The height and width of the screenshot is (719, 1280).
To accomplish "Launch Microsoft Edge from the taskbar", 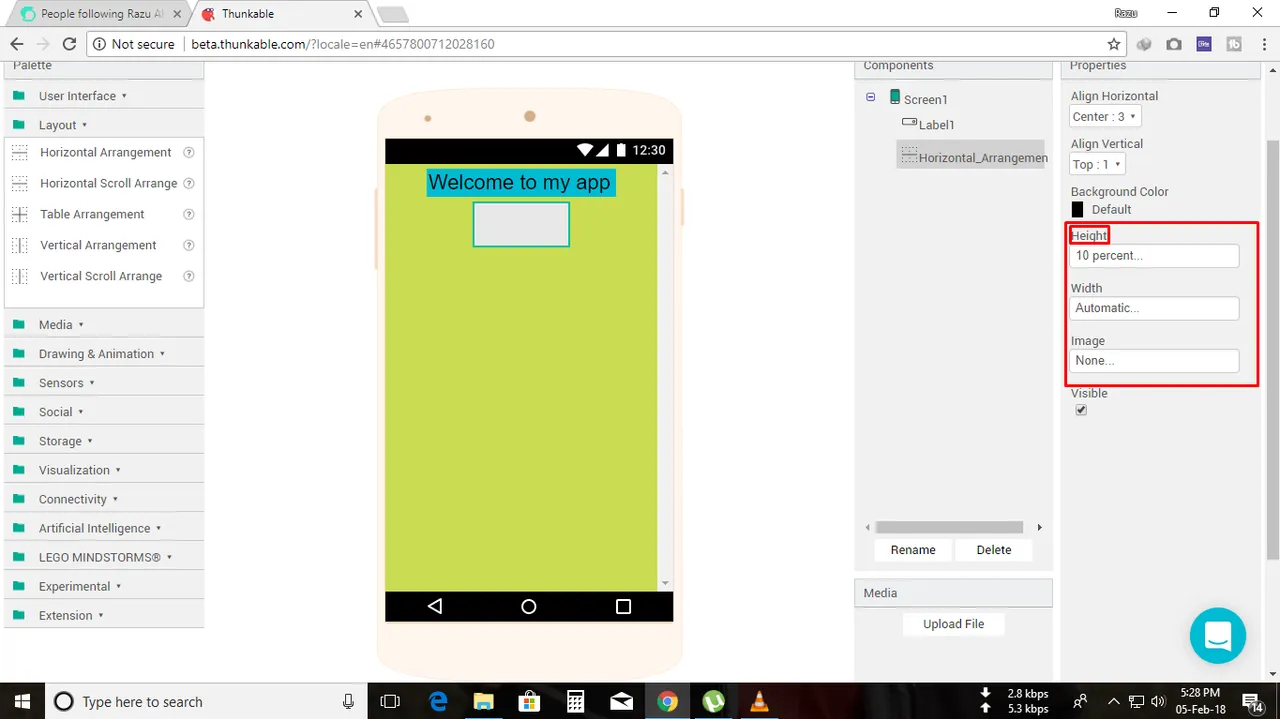I will (x=438, y=701).
